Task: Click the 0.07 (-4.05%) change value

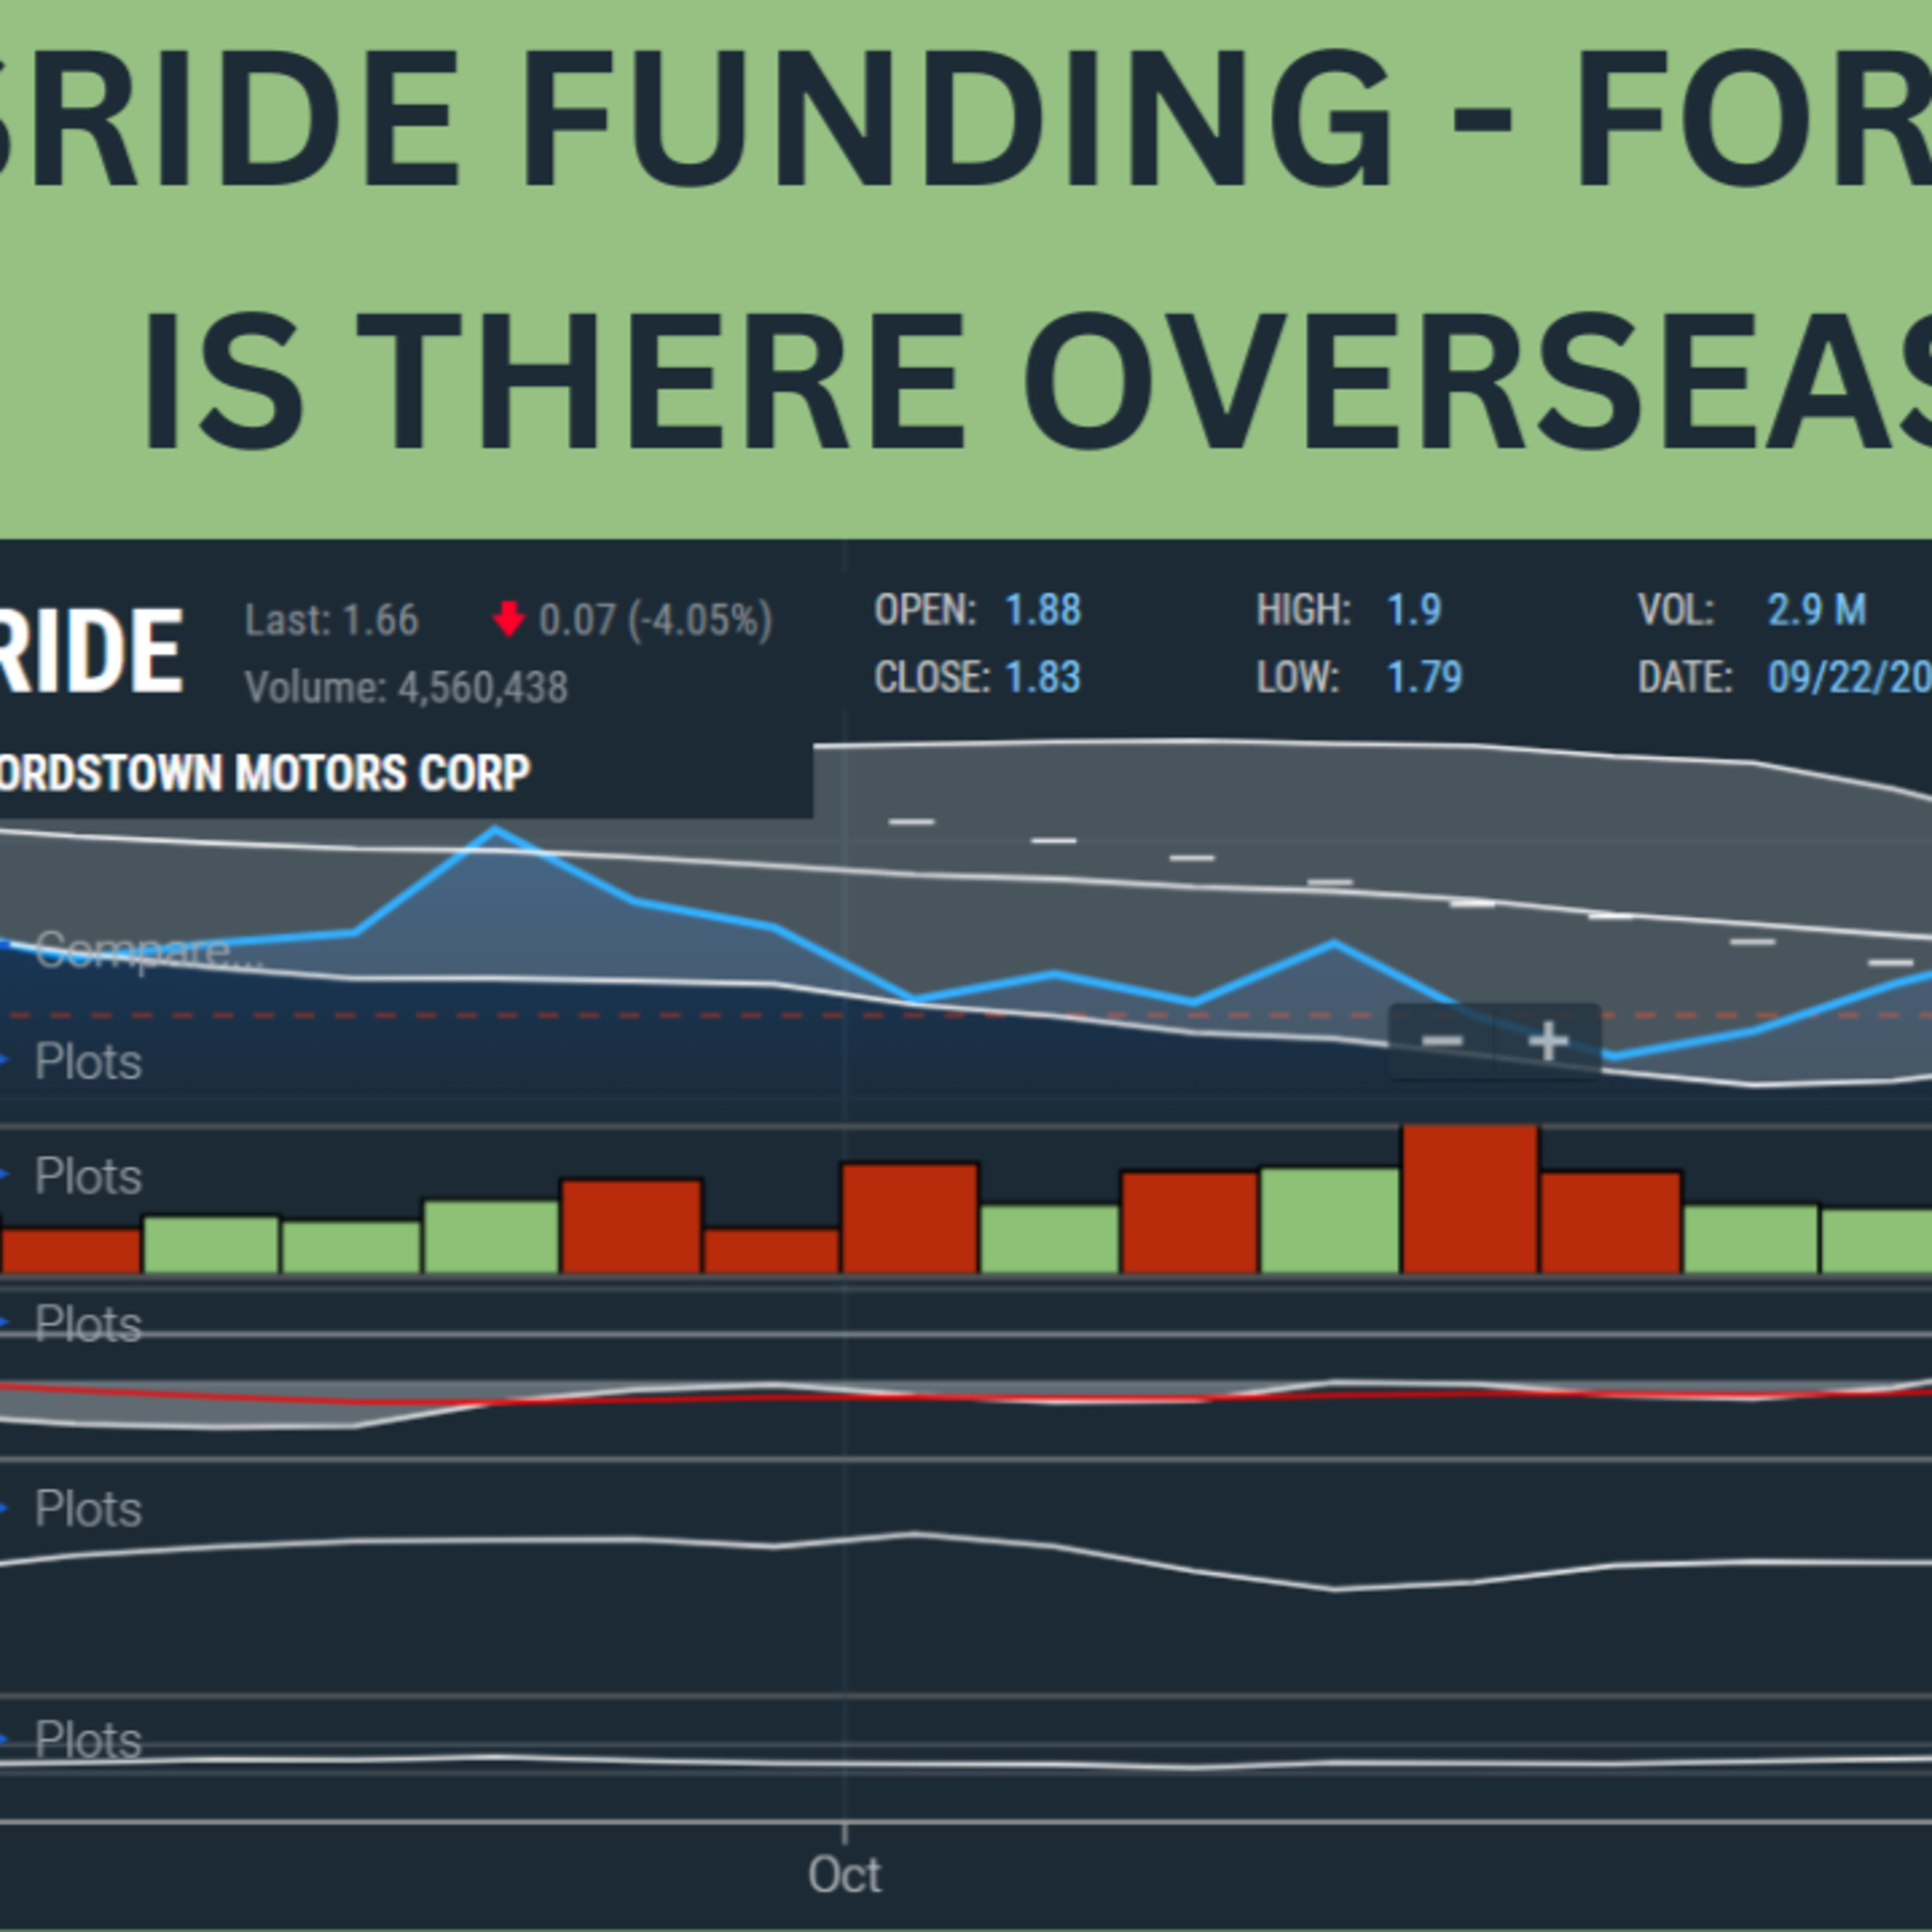Action: pos(656,620)
